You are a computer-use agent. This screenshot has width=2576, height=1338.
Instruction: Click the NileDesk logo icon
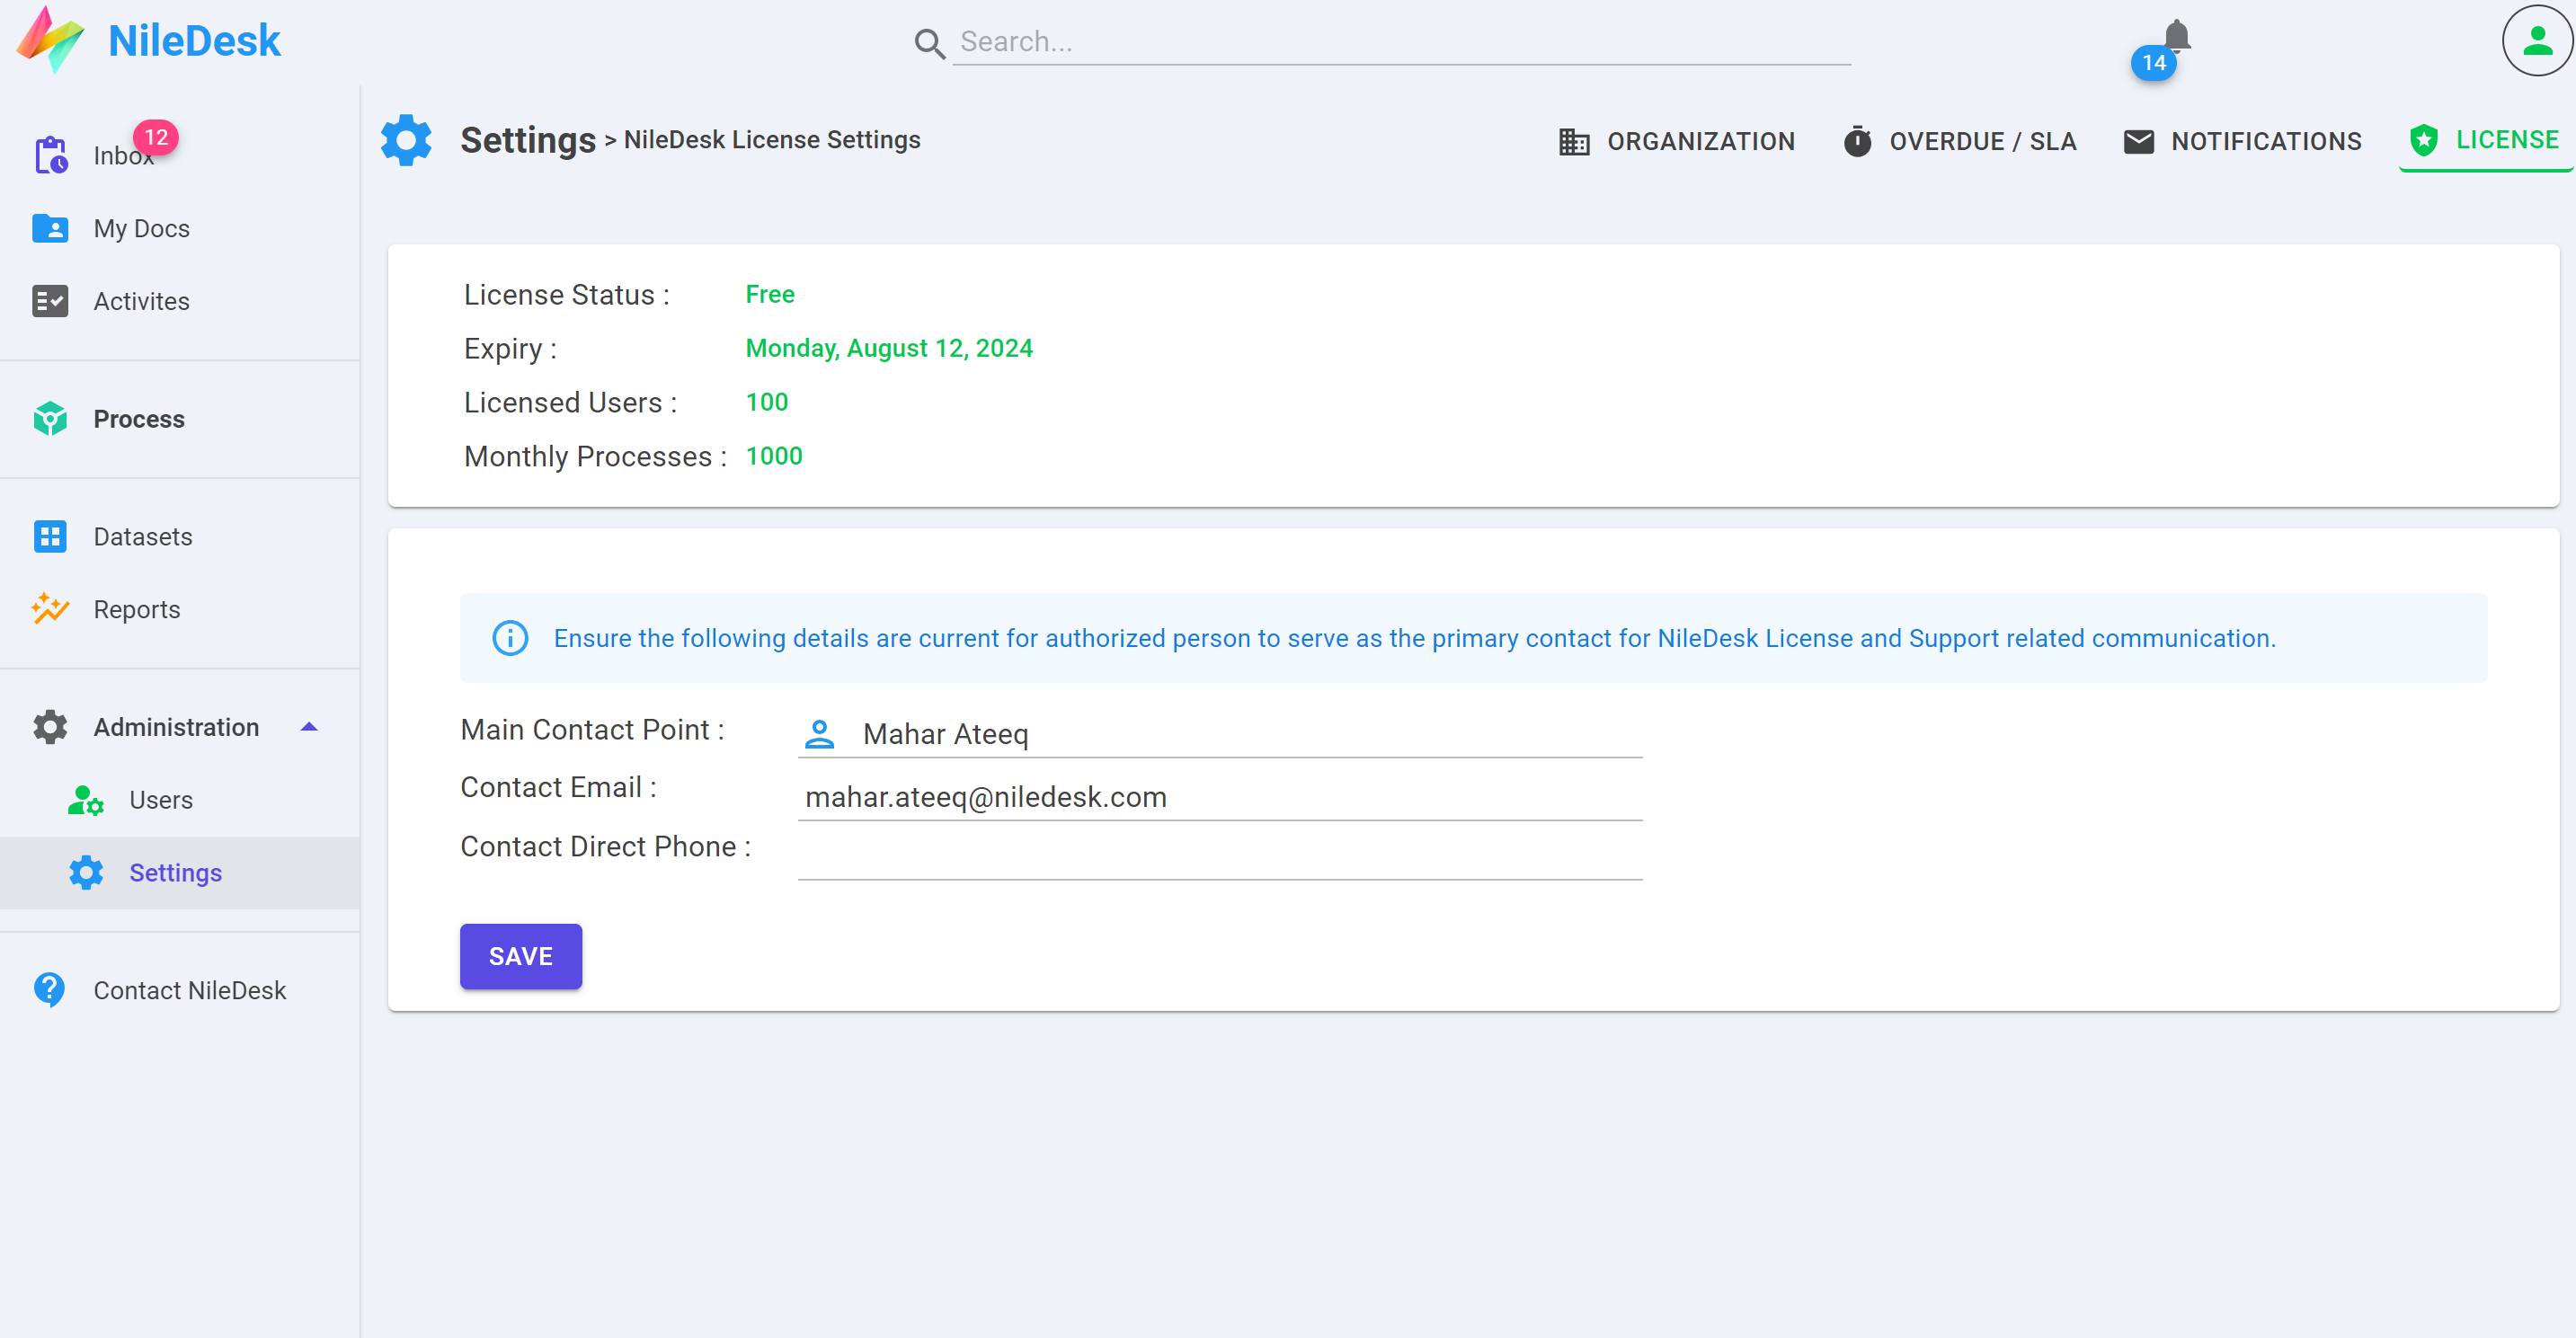pos(50,40)
